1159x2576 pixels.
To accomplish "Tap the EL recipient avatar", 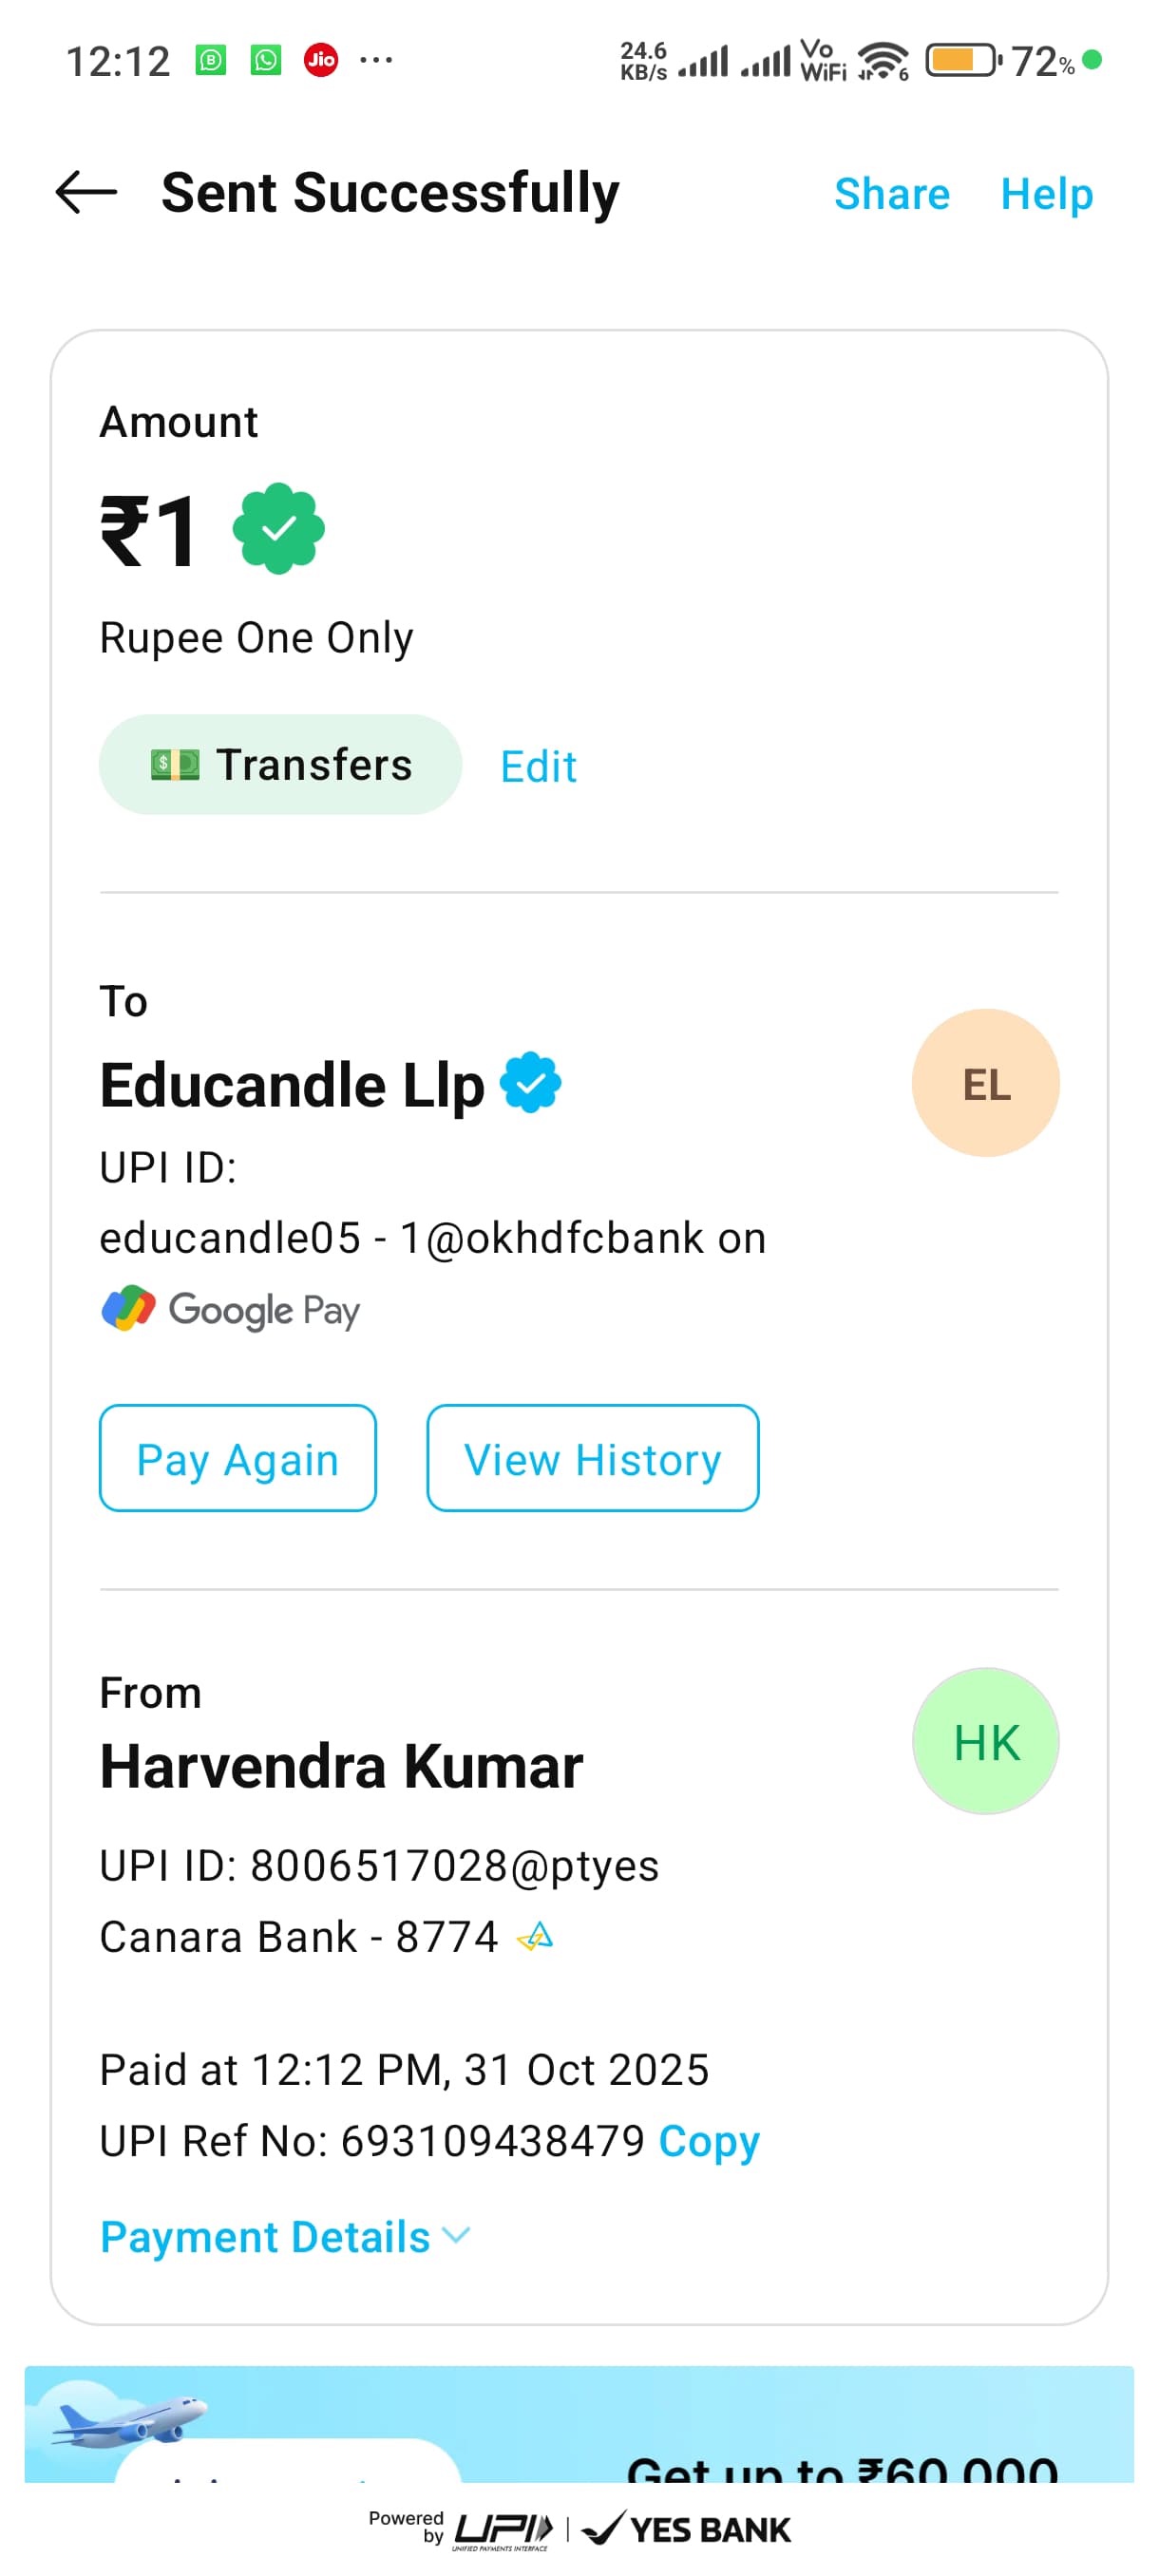I will coord(985,1083).
